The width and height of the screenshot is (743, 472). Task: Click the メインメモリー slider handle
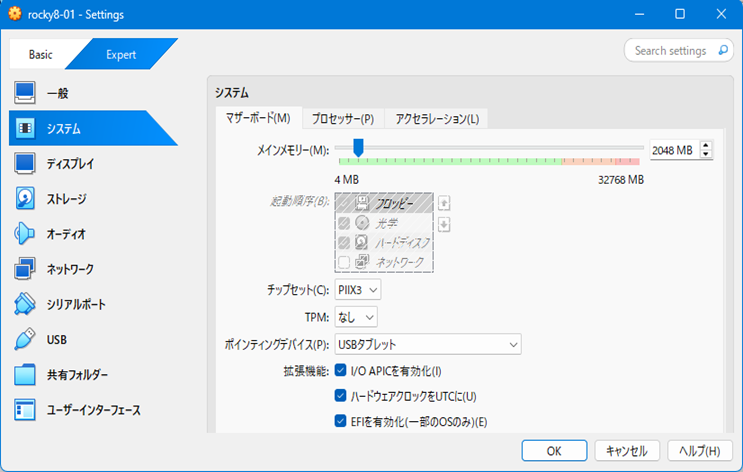(358, 149)
